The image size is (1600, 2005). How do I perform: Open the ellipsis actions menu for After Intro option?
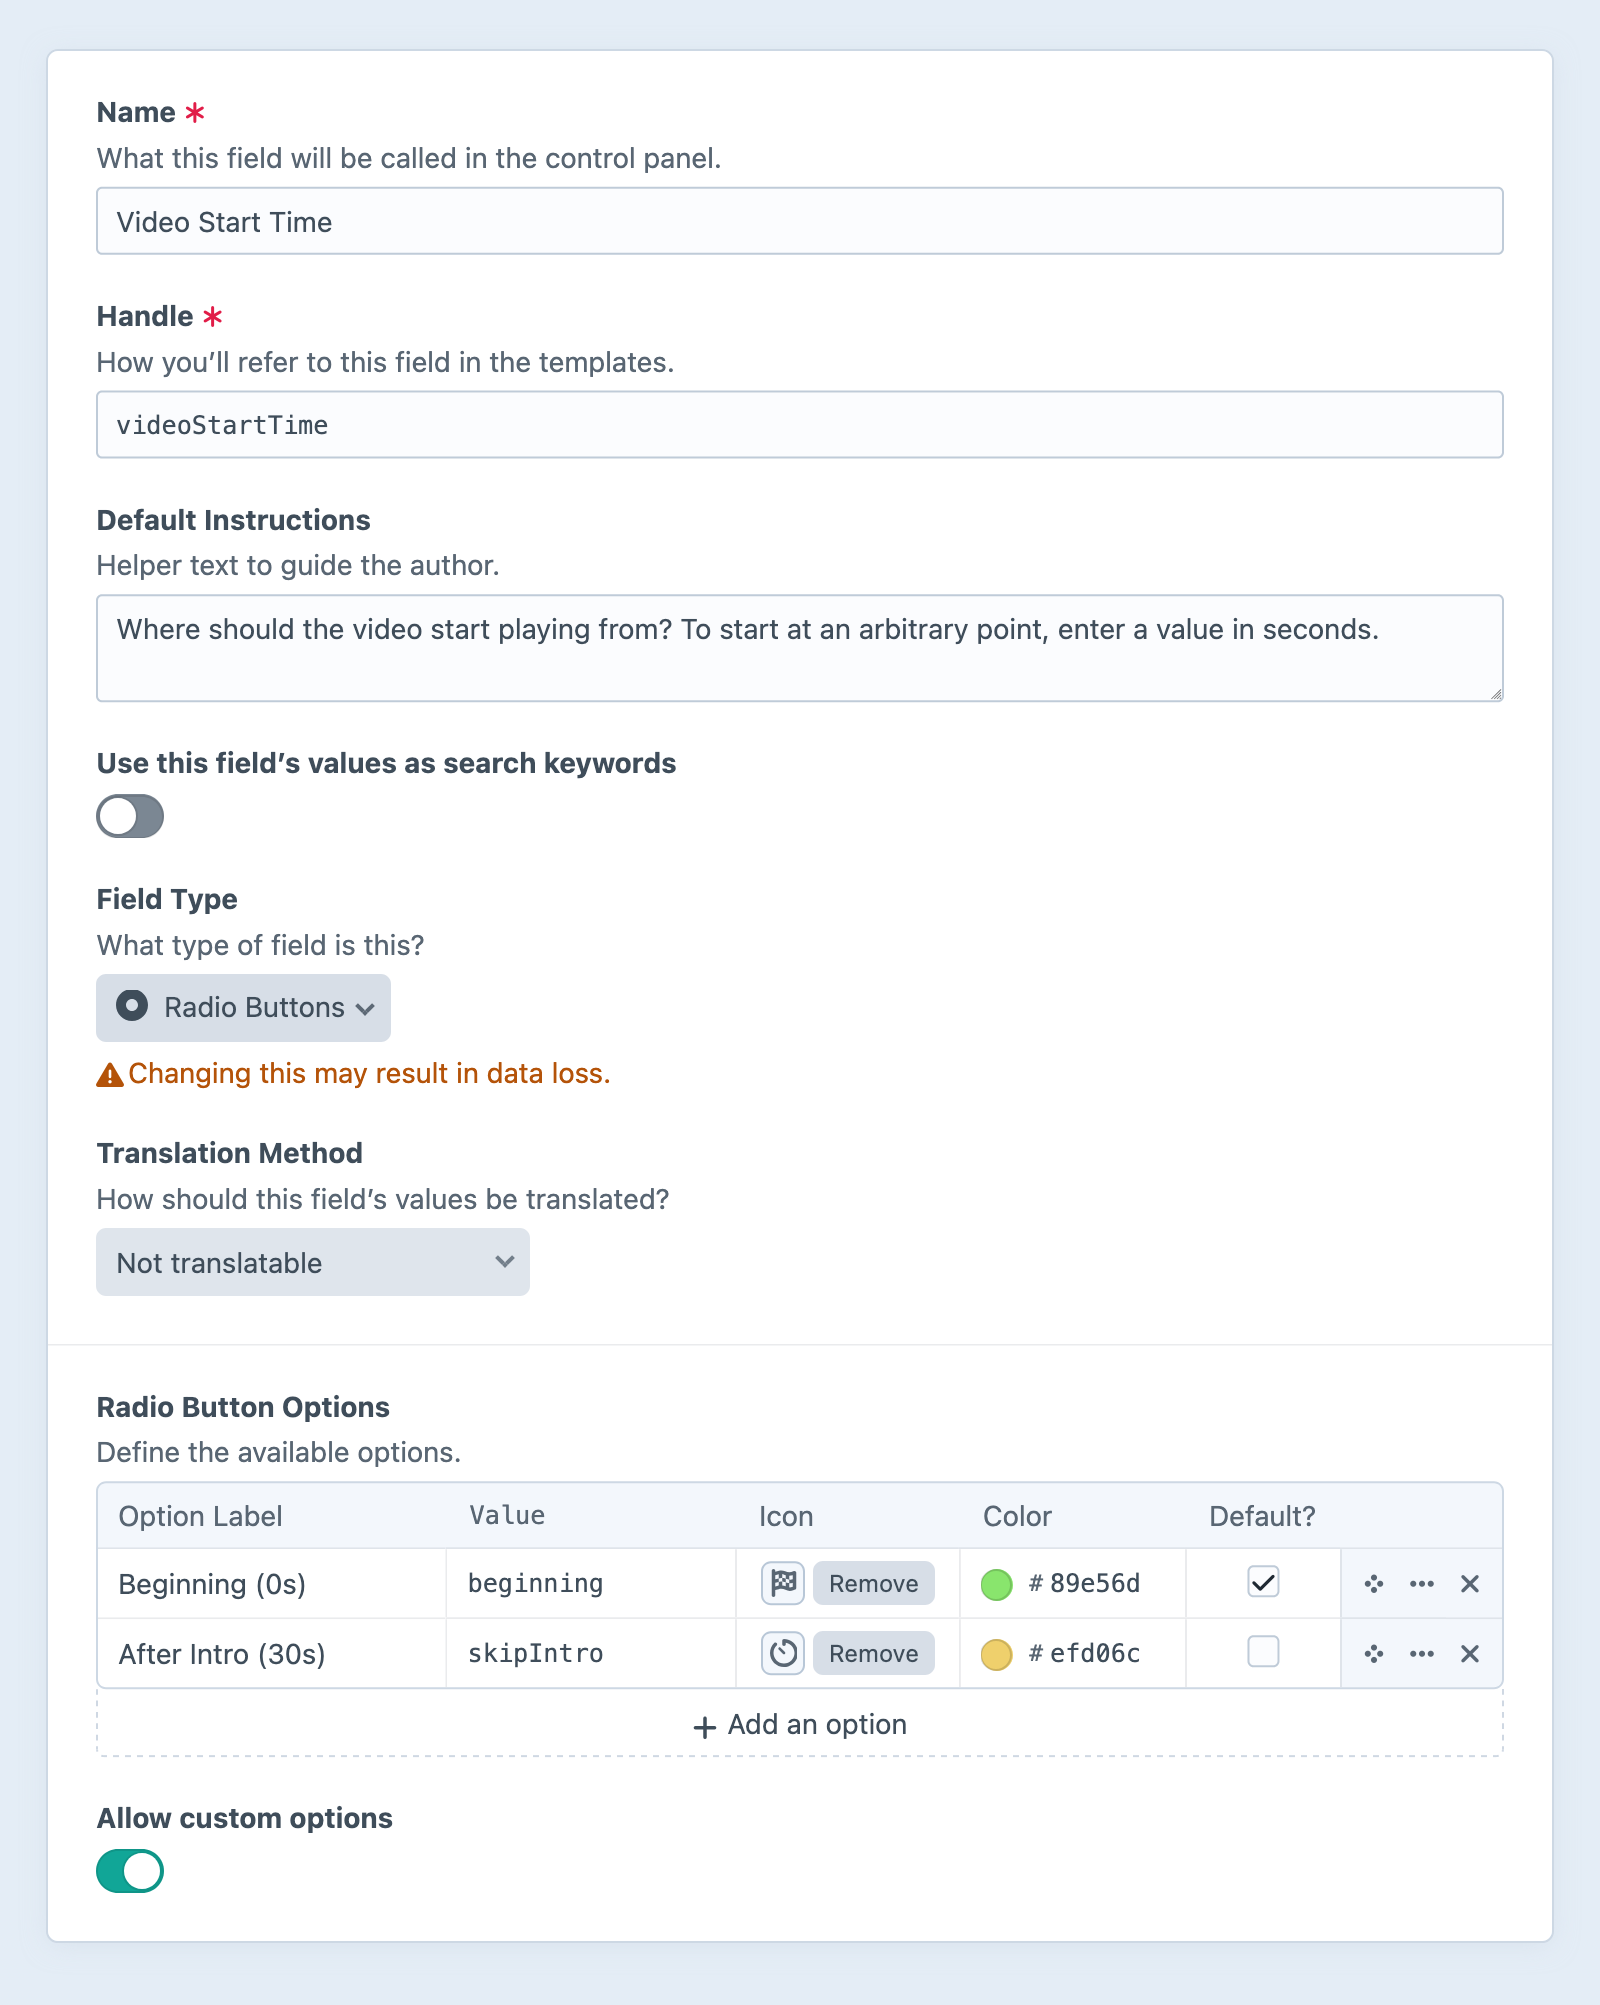click(x=1421, y=1653)
